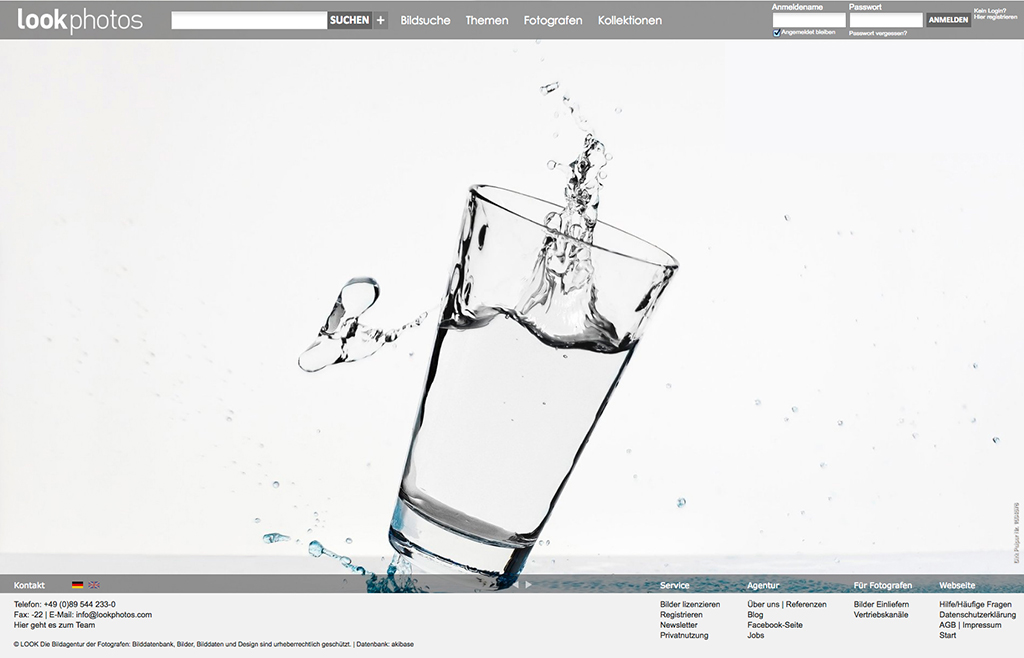The image size is (1024, 658).
Task: Click Hier registrieren link
Action: (x=995, y=17)
